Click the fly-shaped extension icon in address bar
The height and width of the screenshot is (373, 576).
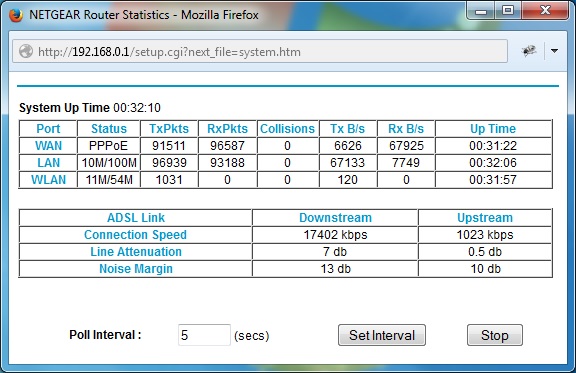[529, 51]
